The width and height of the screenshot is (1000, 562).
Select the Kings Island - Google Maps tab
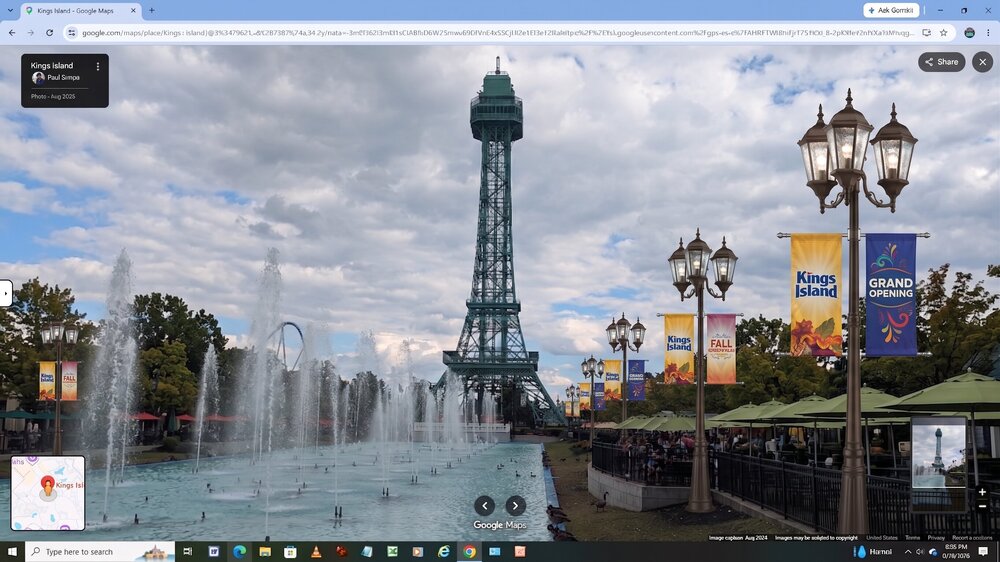coord(80,10)
